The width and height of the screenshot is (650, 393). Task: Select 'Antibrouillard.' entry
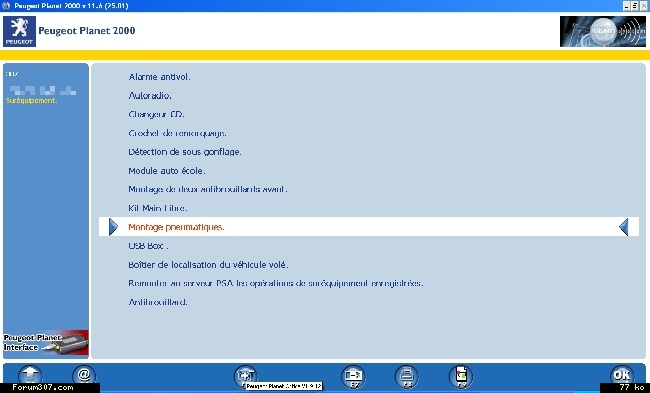(x=158, y=302)
